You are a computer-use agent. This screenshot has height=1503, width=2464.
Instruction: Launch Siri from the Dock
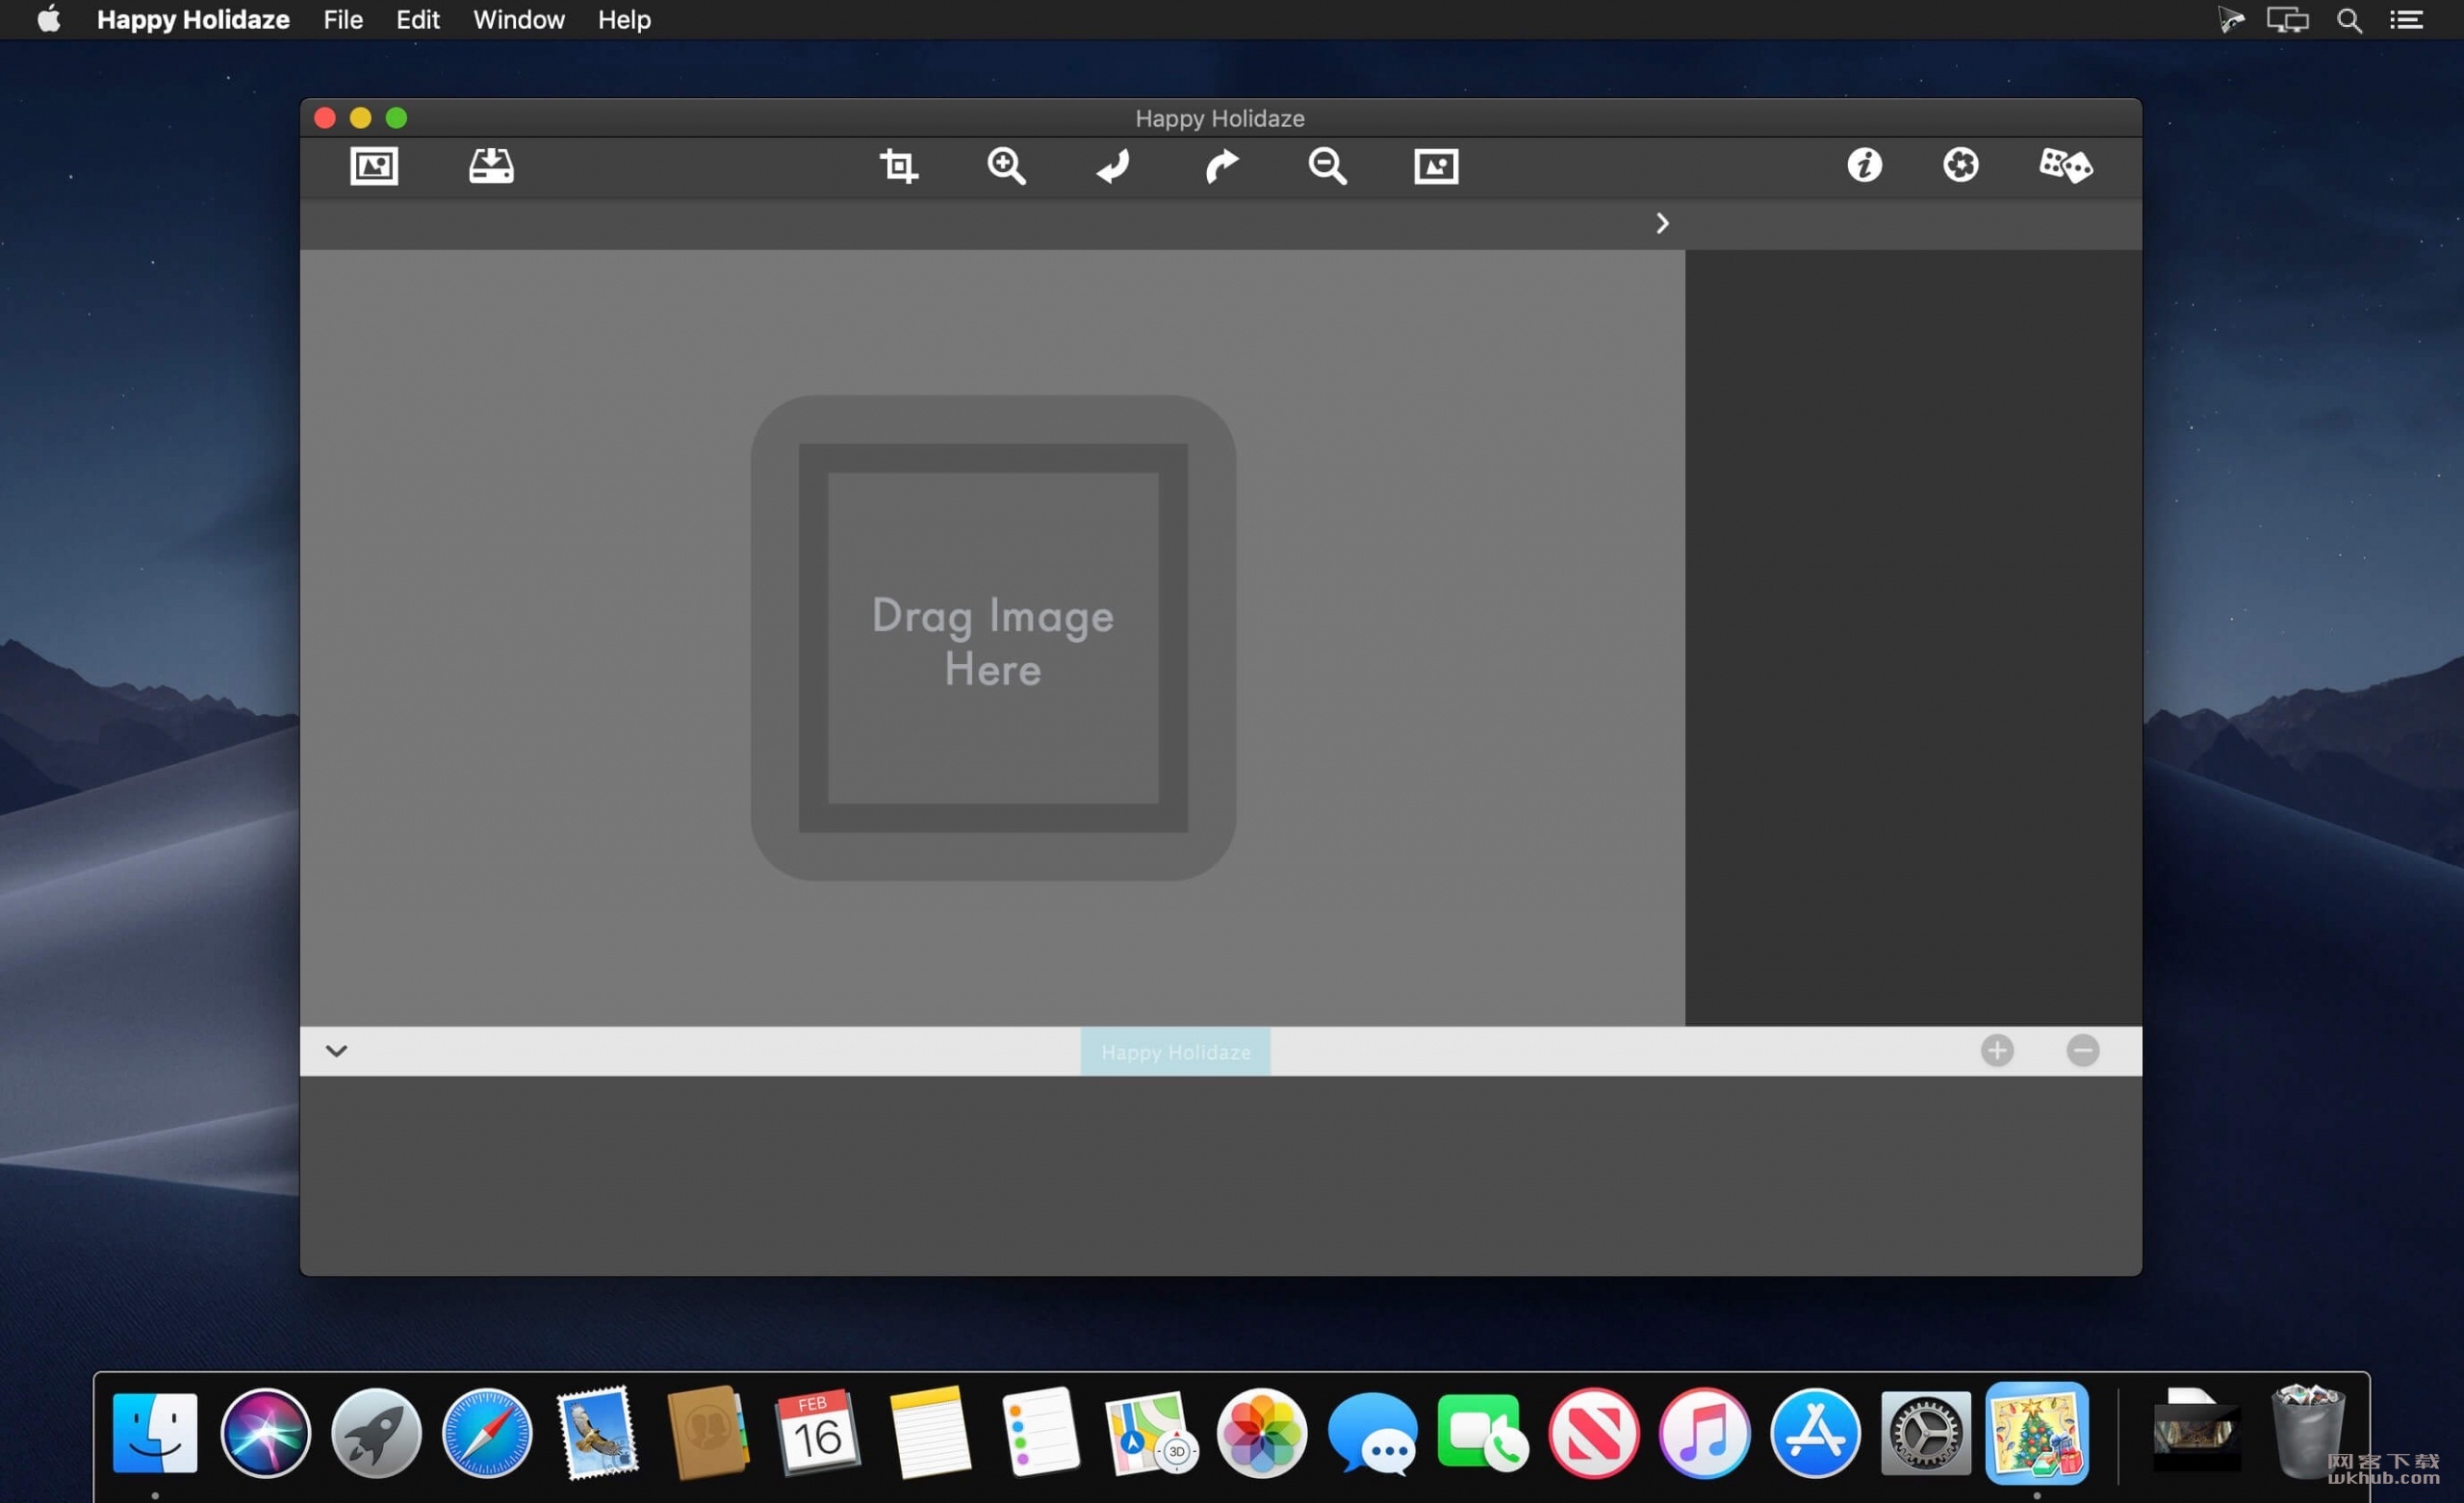click(x=265, y=1433)
